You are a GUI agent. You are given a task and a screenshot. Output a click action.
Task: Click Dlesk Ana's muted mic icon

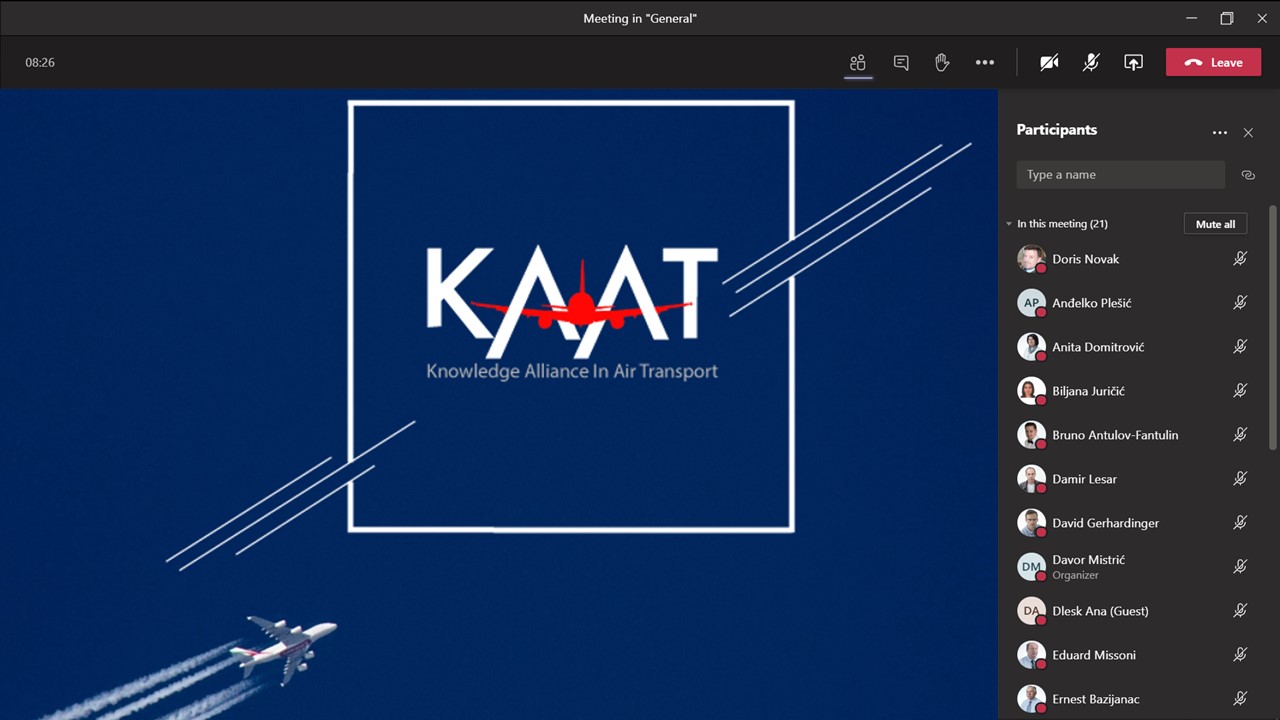click(x=1240, y=610)
